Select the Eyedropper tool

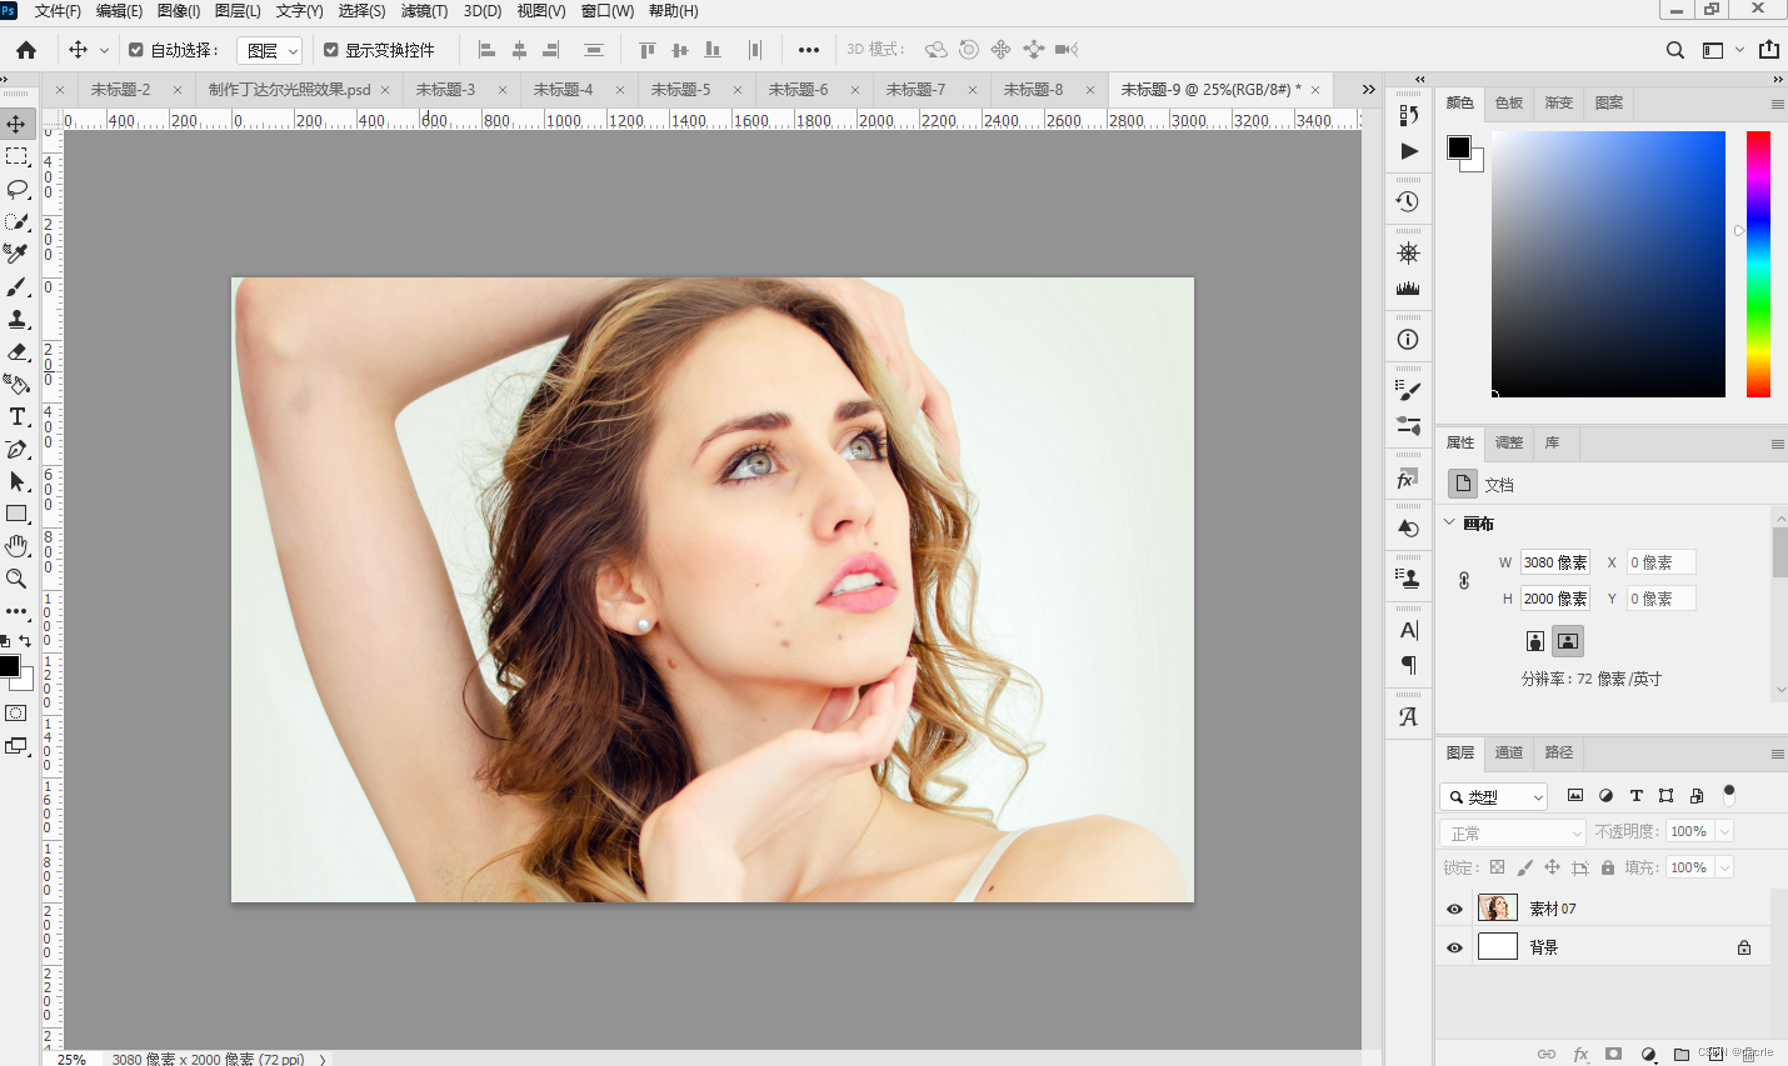click(x=17, y=254)
